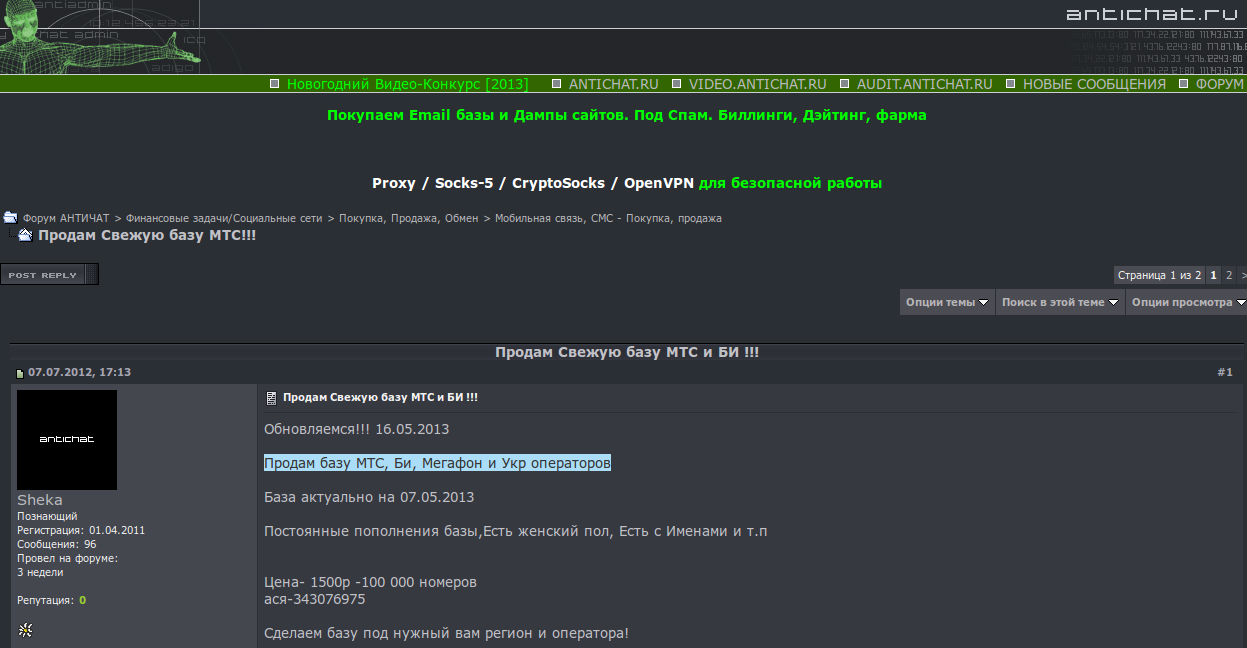Click the thread icon beside the thread title
The height and width of the screenshot is (648, 1247).
click(x=26, y=235)
